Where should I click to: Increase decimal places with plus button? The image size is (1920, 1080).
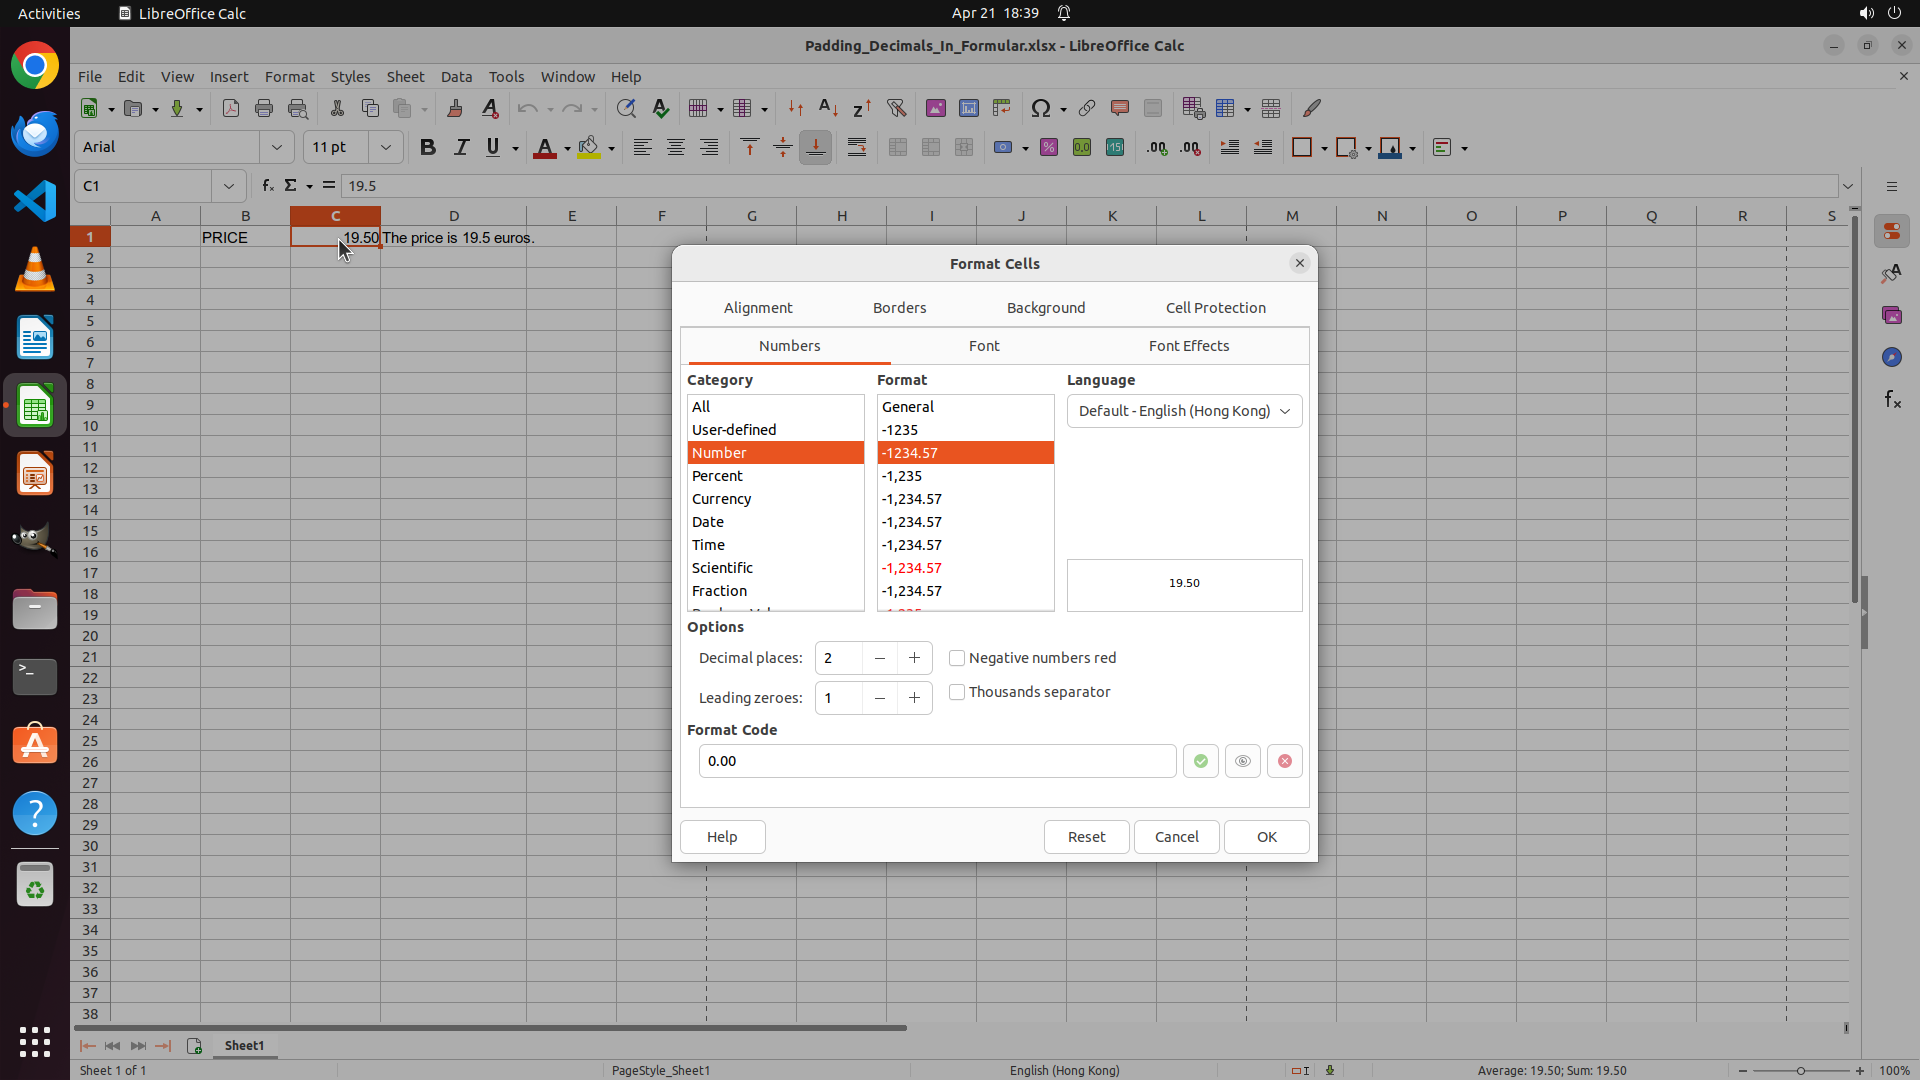tap(914, 658)
